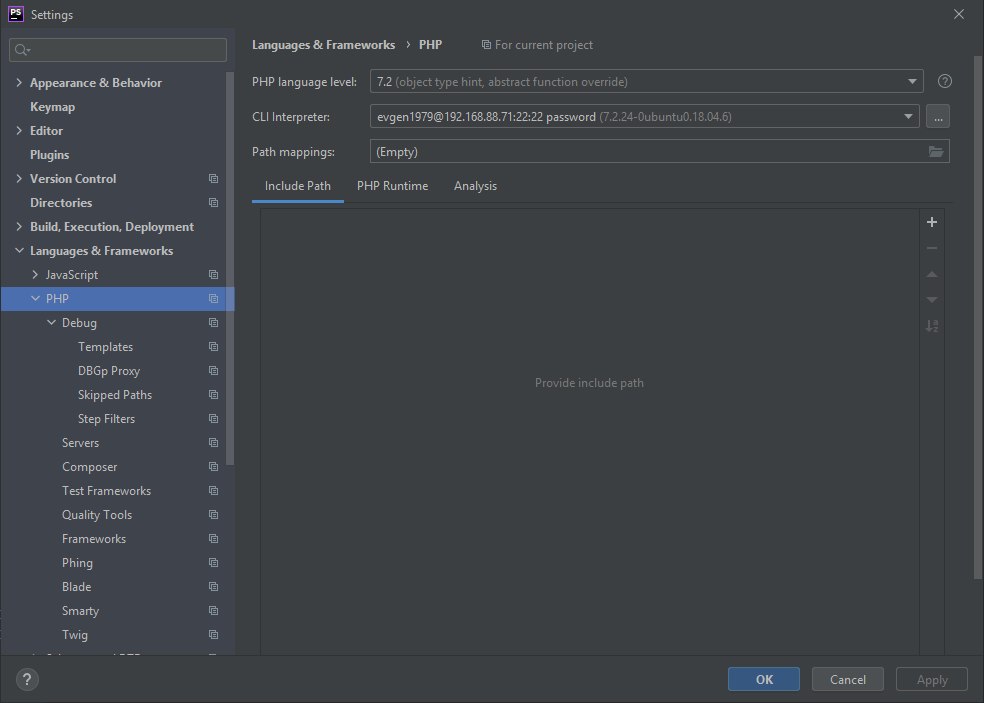984x703 pixels.
Task: Click the project-level icon beside Skipped Paths
Action: click(213, 395)
